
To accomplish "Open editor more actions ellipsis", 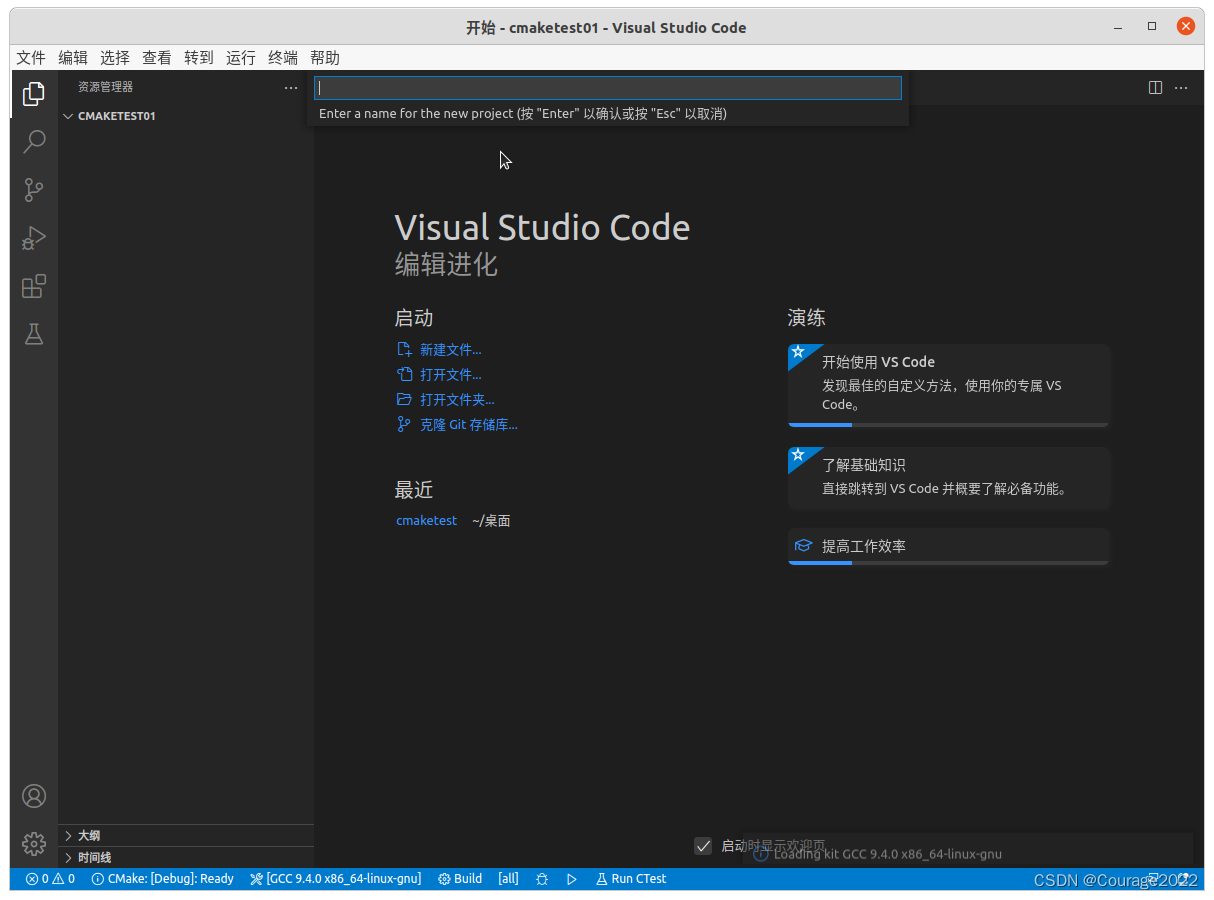I will [x=1181, y=88].
